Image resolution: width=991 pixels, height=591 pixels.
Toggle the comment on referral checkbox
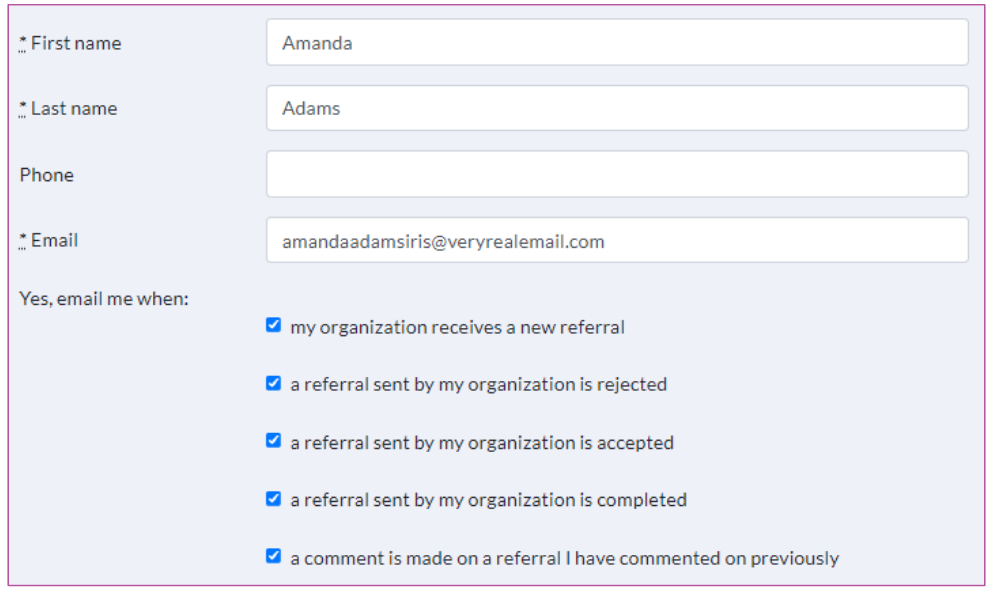coord(274,556)
